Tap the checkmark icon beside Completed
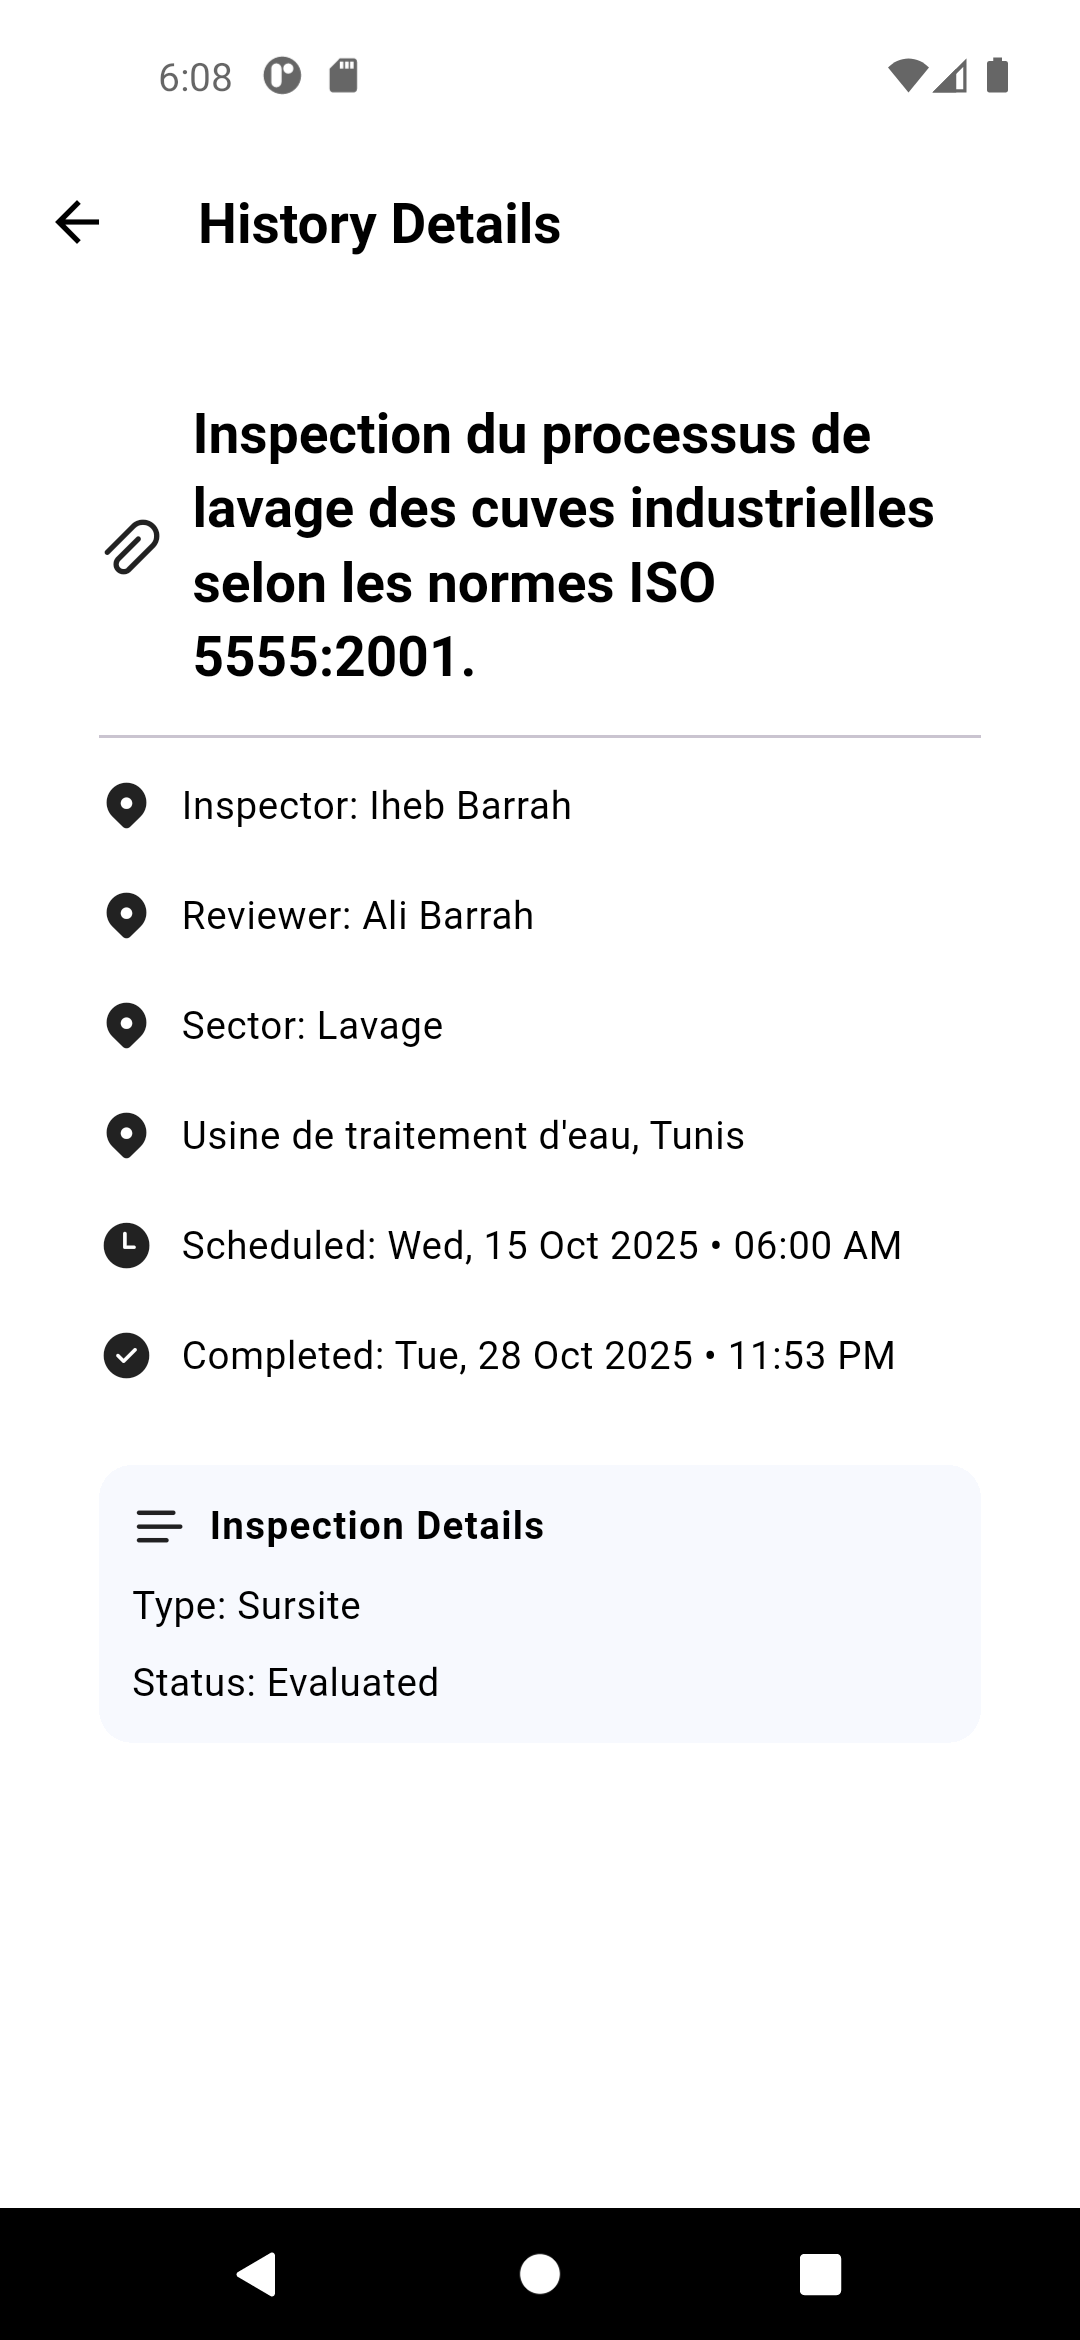 point(126,1356)
